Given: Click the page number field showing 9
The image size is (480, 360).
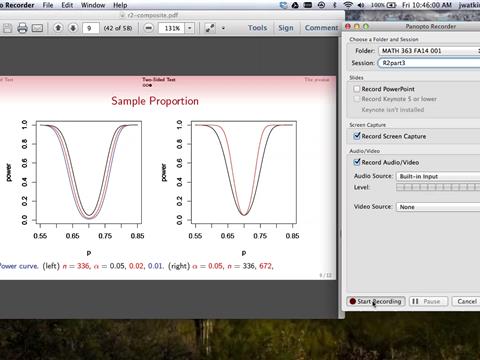Looking at the screenshot, I should 90,28.
